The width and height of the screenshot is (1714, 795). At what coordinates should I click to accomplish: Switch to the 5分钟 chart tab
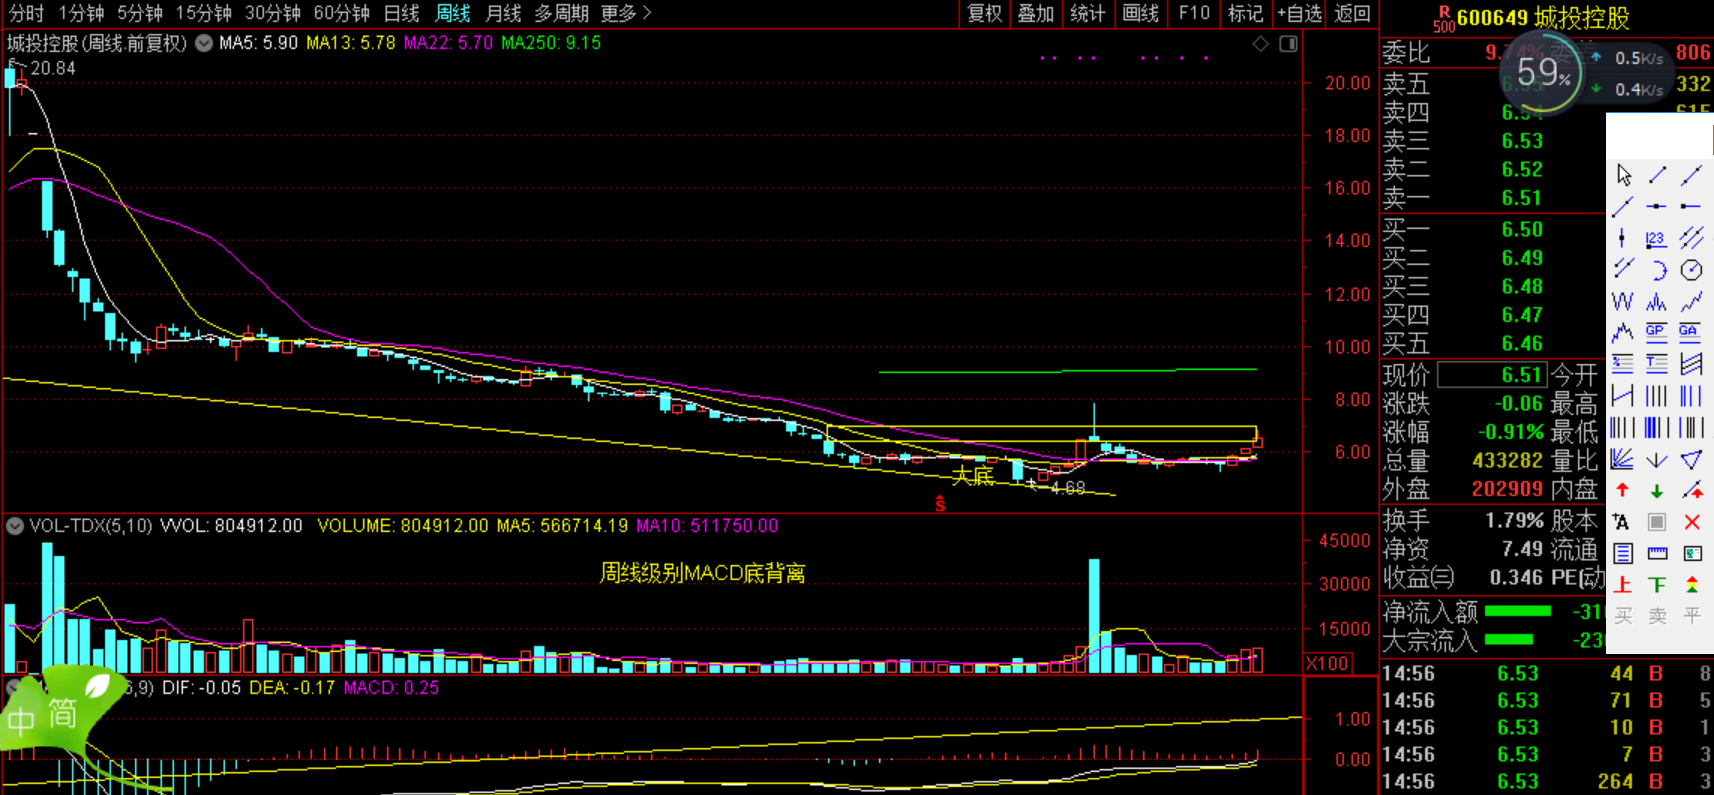[140, 13]
